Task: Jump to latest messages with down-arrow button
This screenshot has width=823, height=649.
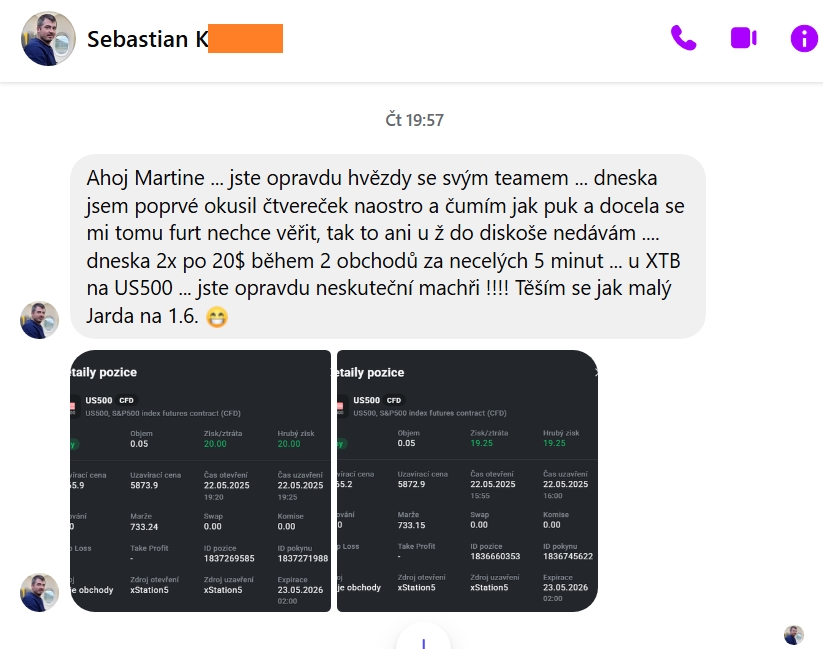Action: [423, 637]
